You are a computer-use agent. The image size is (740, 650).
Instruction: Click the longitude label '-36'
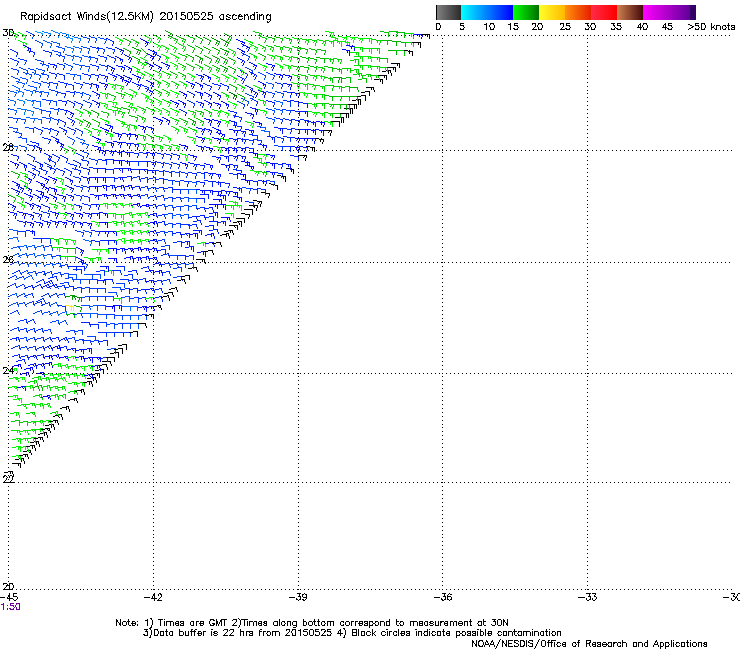tap(443, 597)
